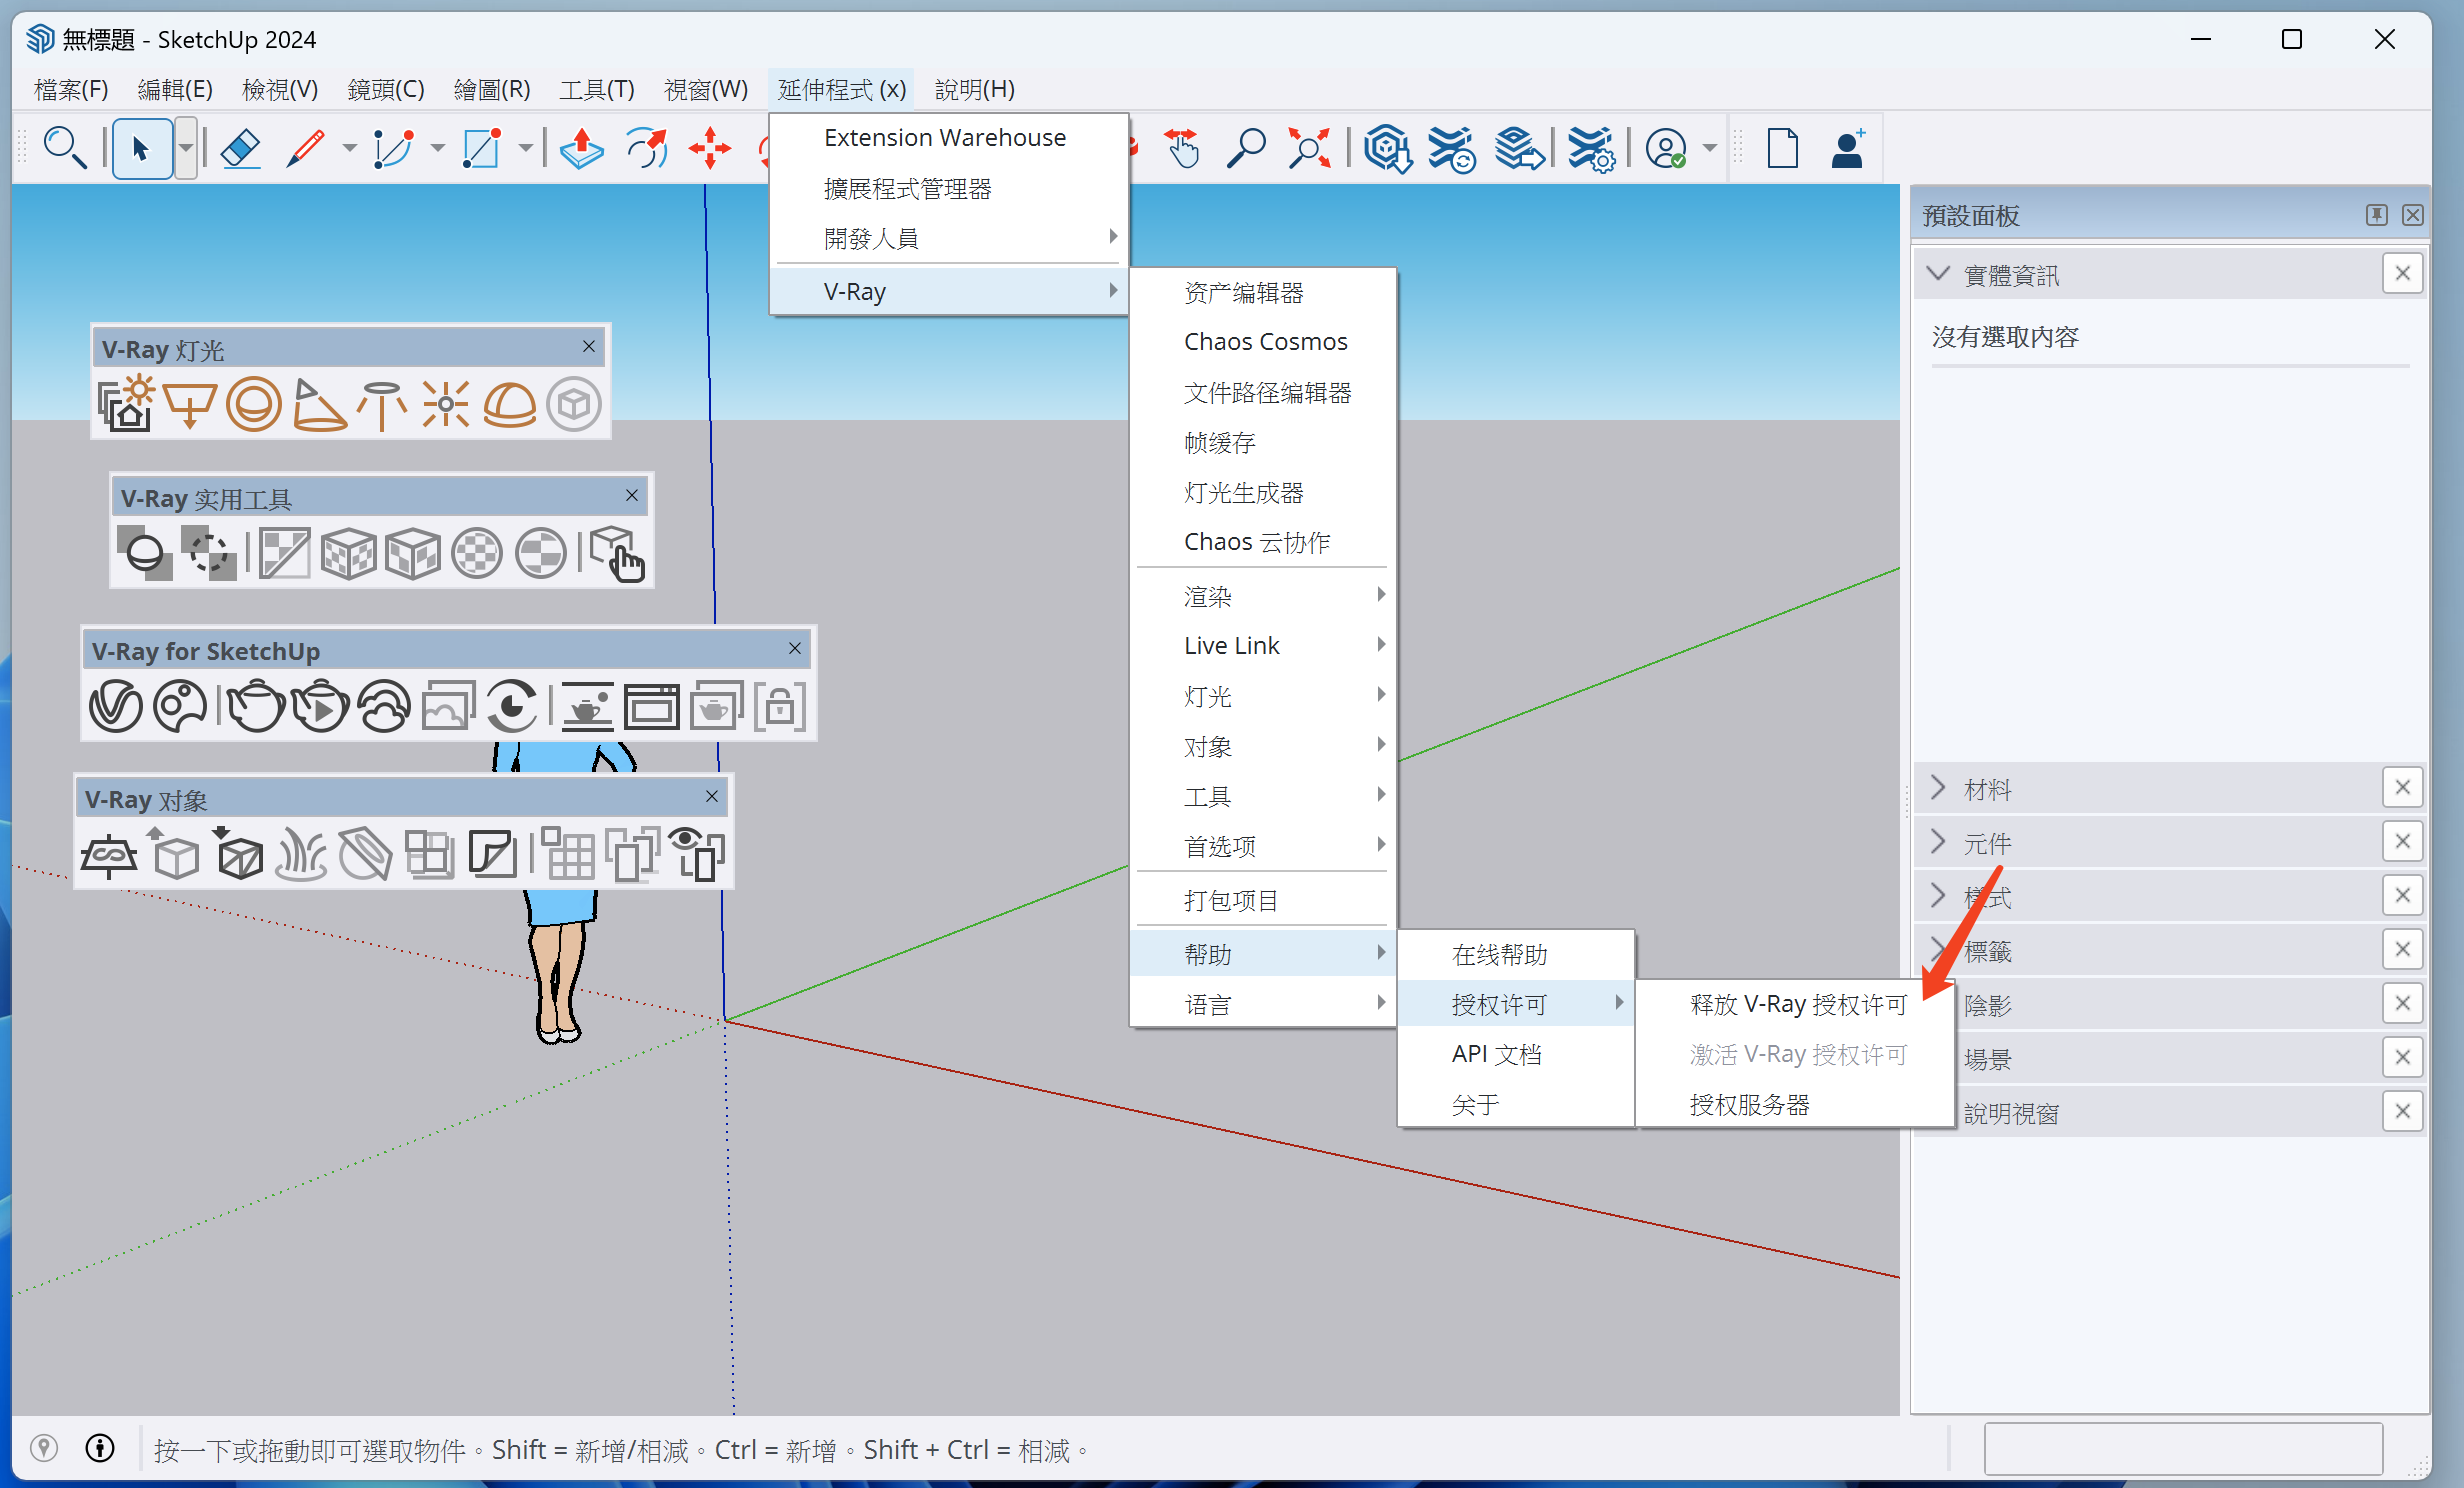Screen dimensions: 2464x1488
Task: Pin the 預設面板 tray panel
Action: [x=2376, y=215]
